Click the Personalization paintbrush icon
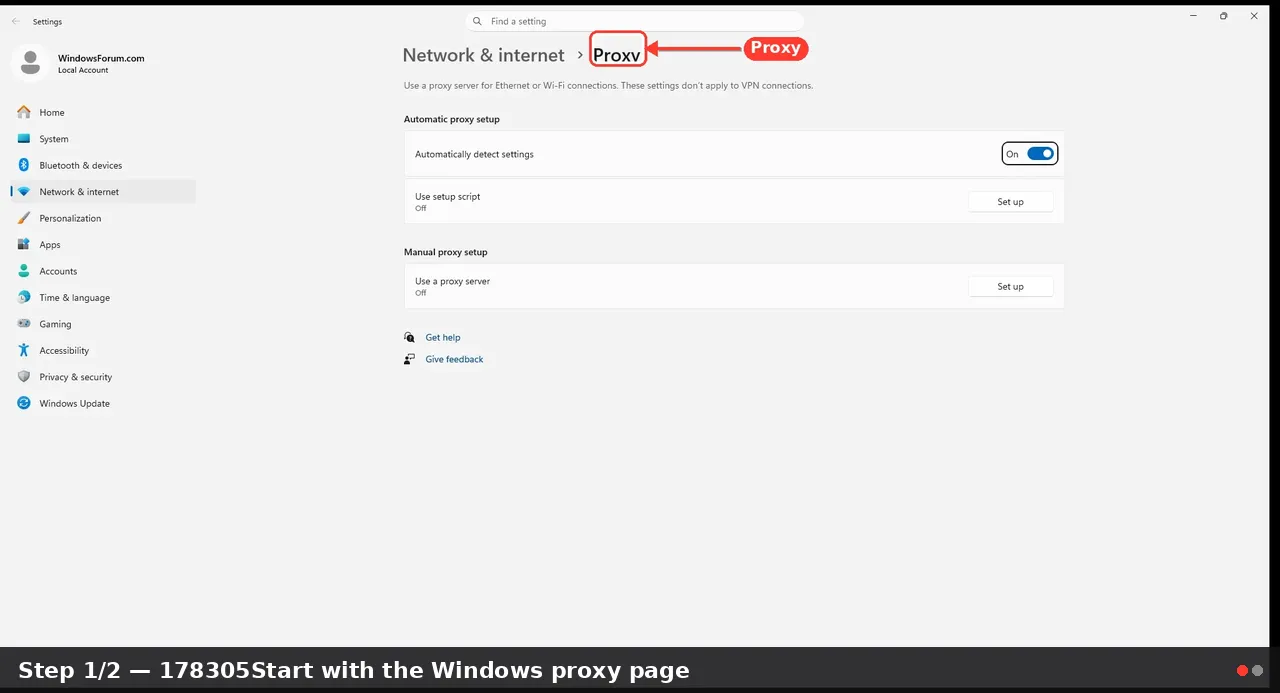Viewport: 1280px width, 693px height. click(24, 218)
